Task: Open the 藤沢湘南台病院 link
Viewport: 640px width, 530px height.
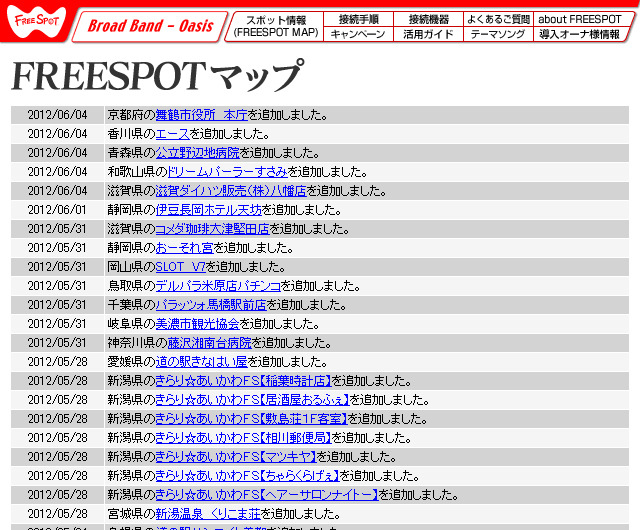Action: (x=210, y=343)
